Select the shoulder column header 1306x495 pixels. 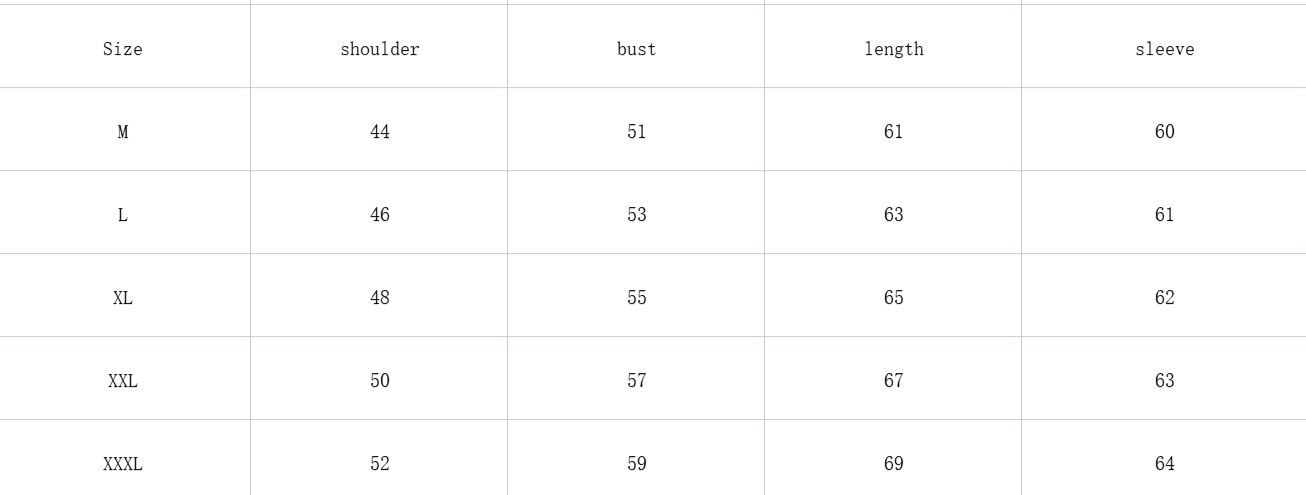click(380, 49)
